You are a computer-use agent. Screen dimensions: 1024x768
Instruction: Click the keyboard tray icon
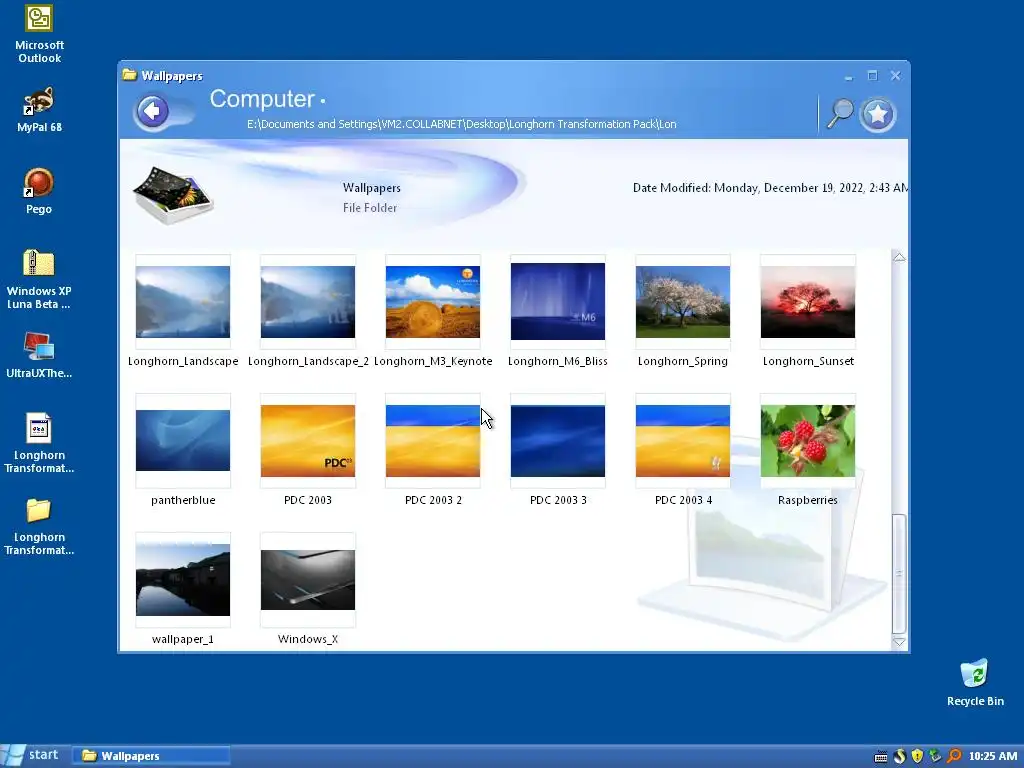click(880, 757)
